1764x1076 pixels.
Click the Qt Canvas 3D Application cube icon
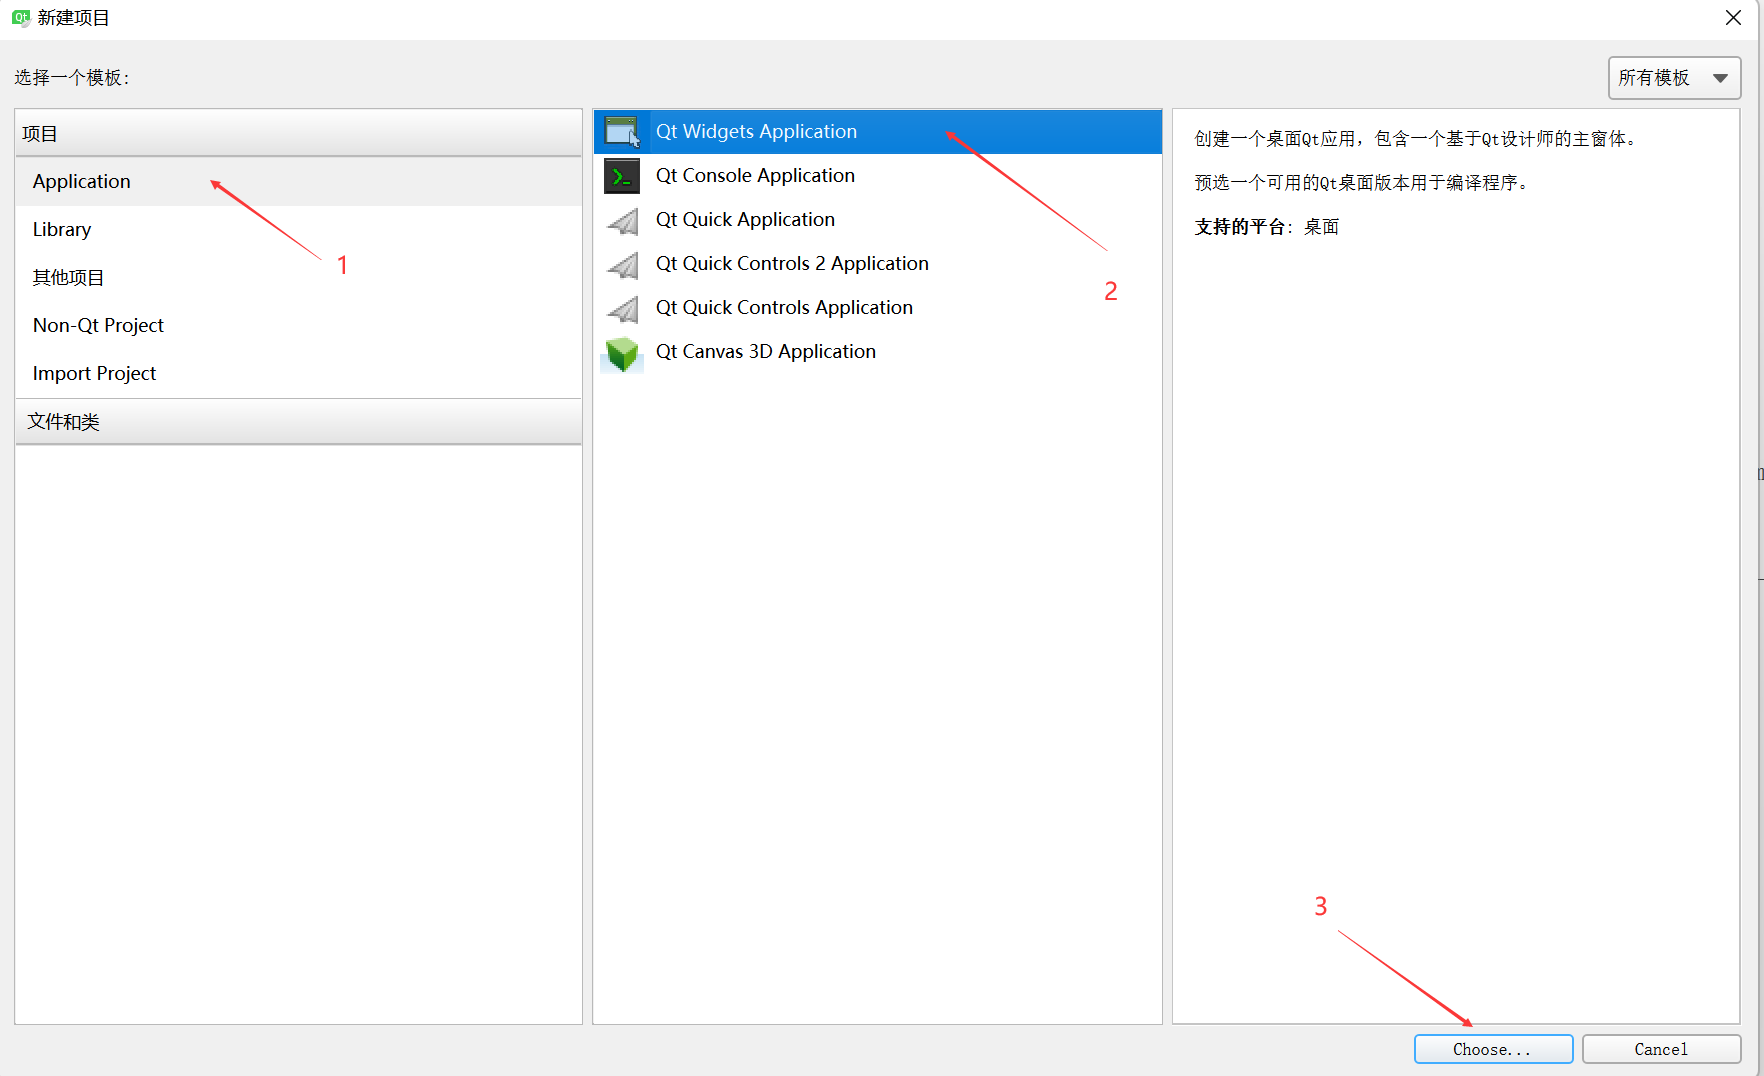(x=622, y=353)
